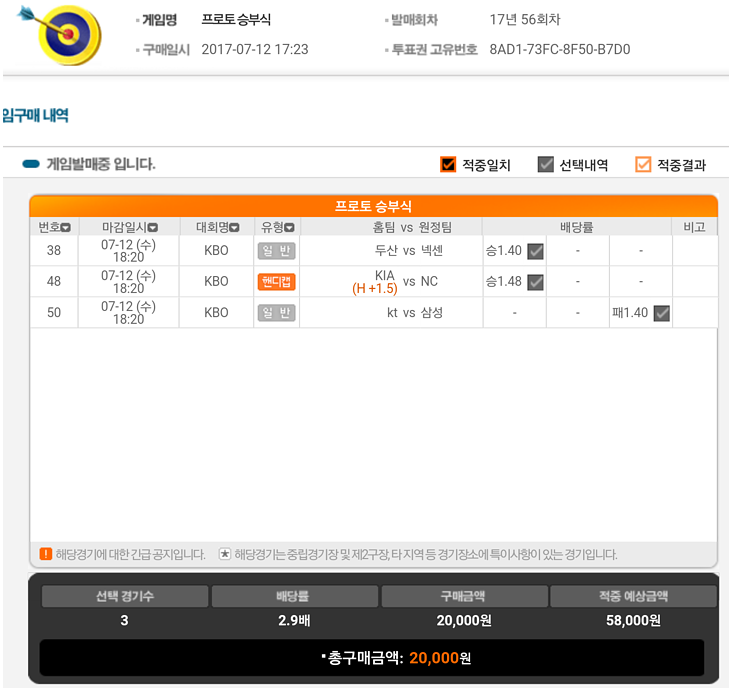This screenshot has height=694, width=729.
Task: Click the 선택 경기수 summary header
Action: [x=125, y=596]
